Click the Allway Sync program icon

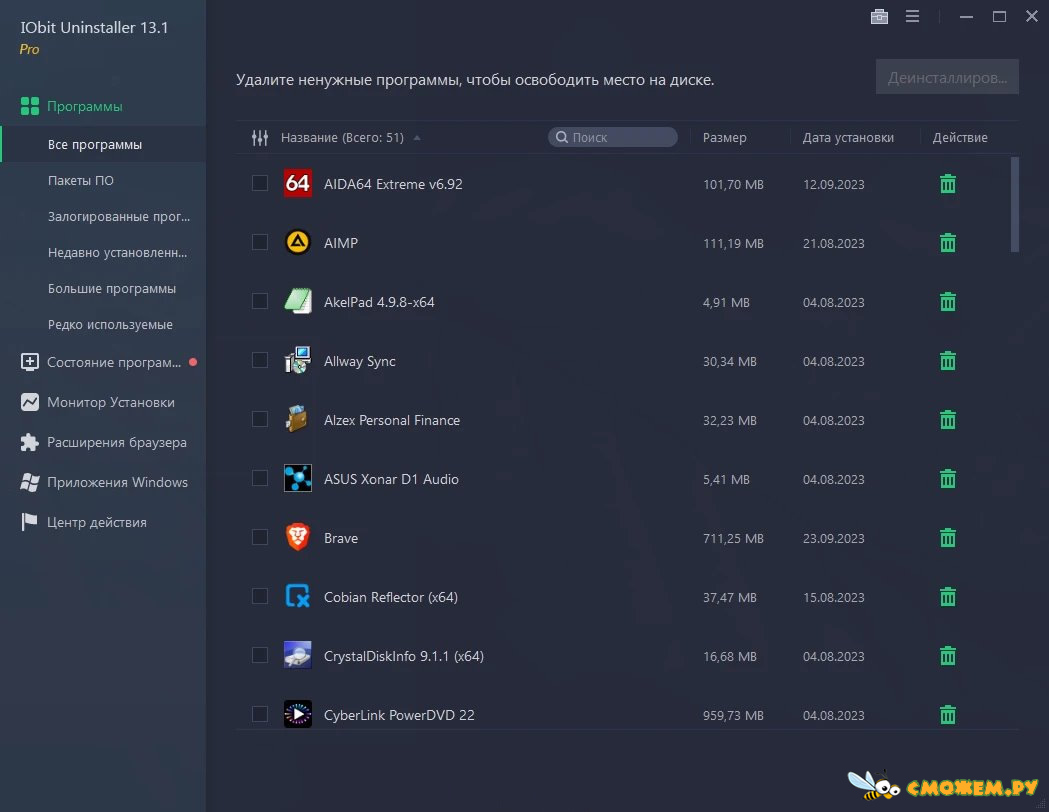pyautogui.click(x=298, y=361)
